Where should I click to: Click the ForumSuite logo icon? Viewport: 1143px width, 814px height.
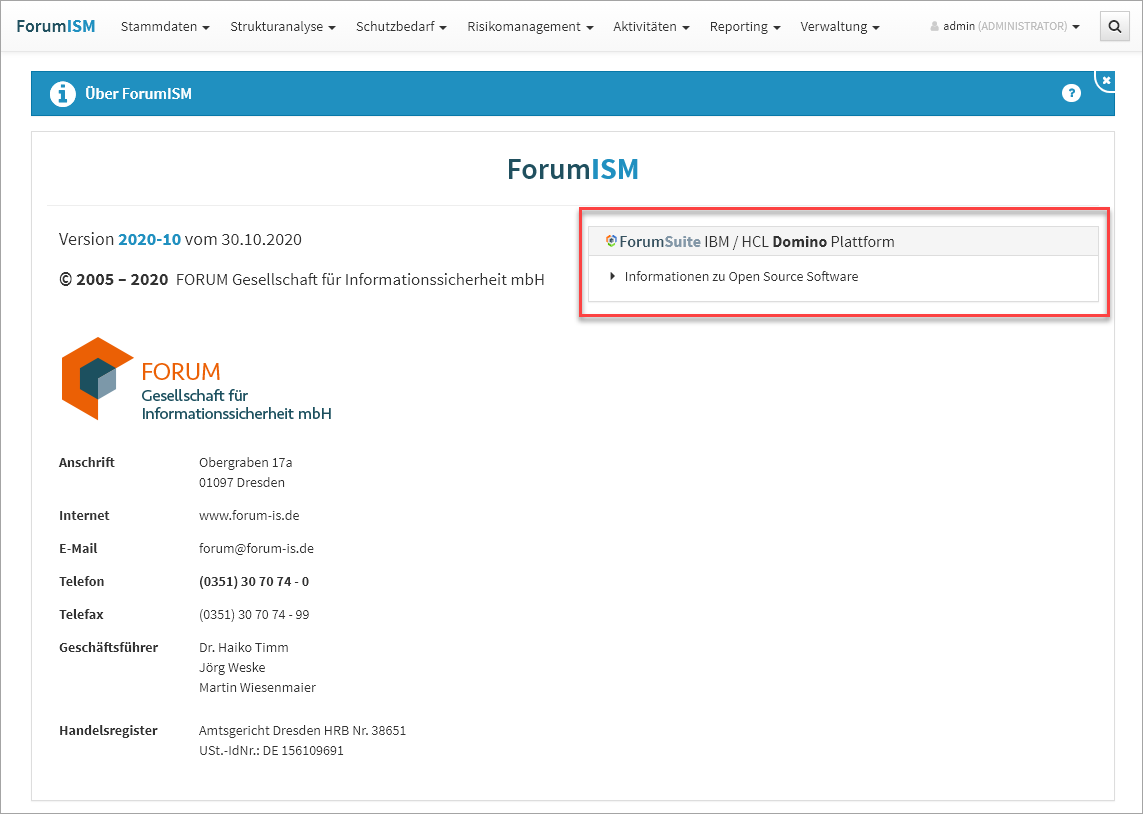611,241
